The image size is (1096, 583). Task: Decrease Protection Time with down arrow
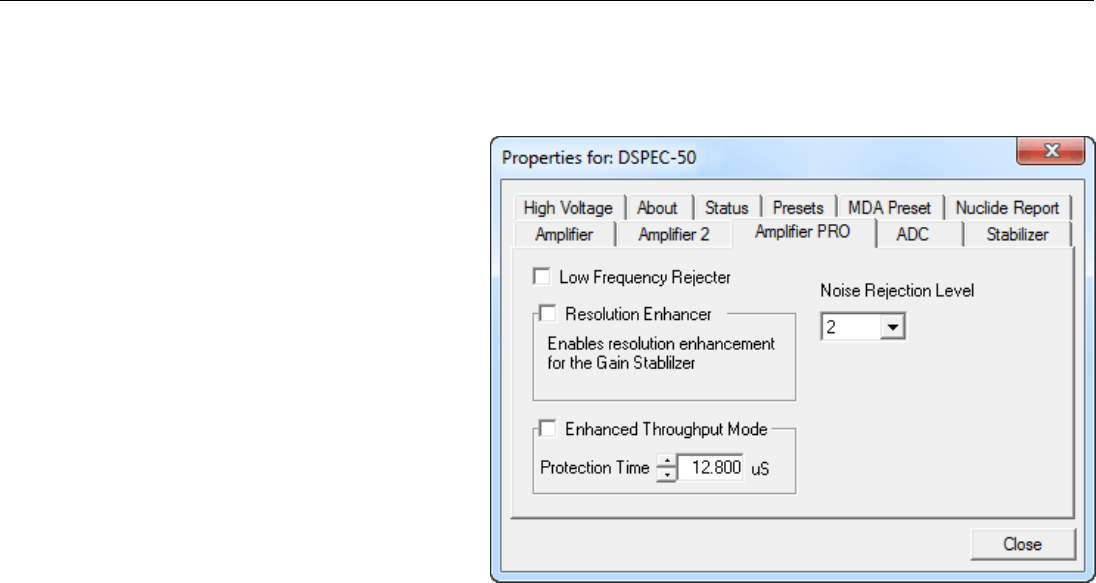coord(668,474)
